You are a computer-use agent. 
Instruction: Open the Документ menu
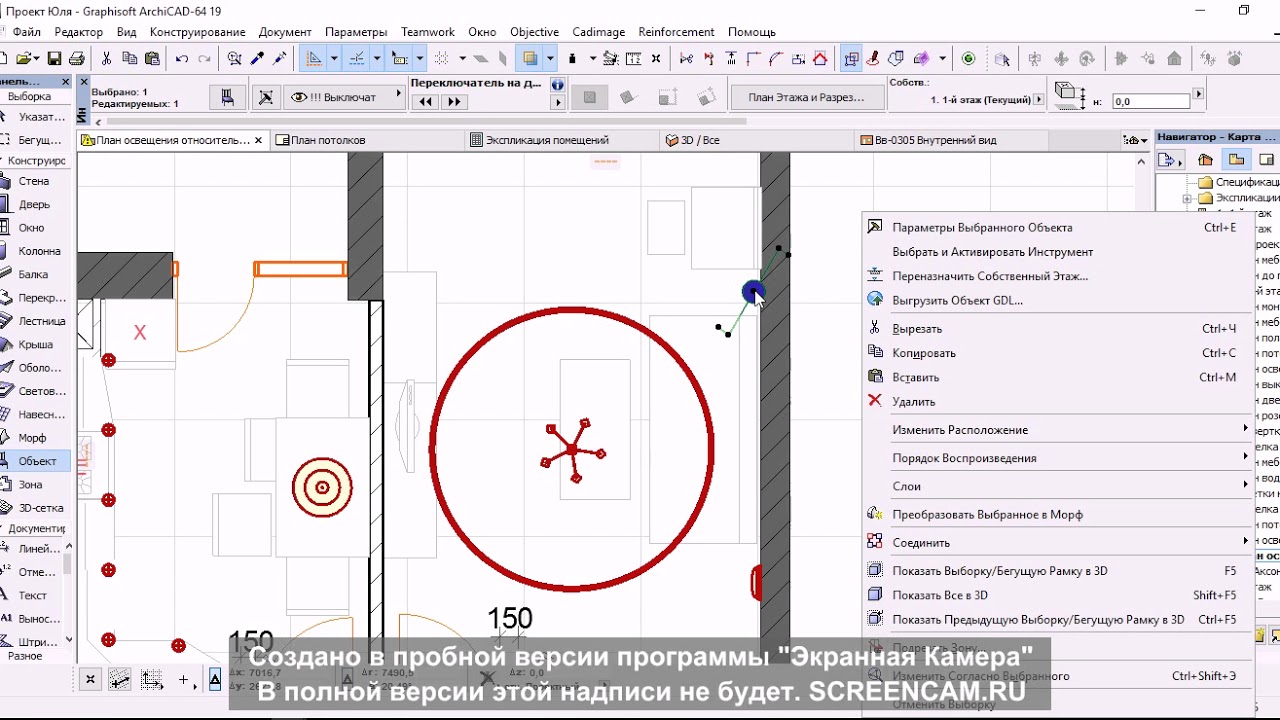point(285,32)
